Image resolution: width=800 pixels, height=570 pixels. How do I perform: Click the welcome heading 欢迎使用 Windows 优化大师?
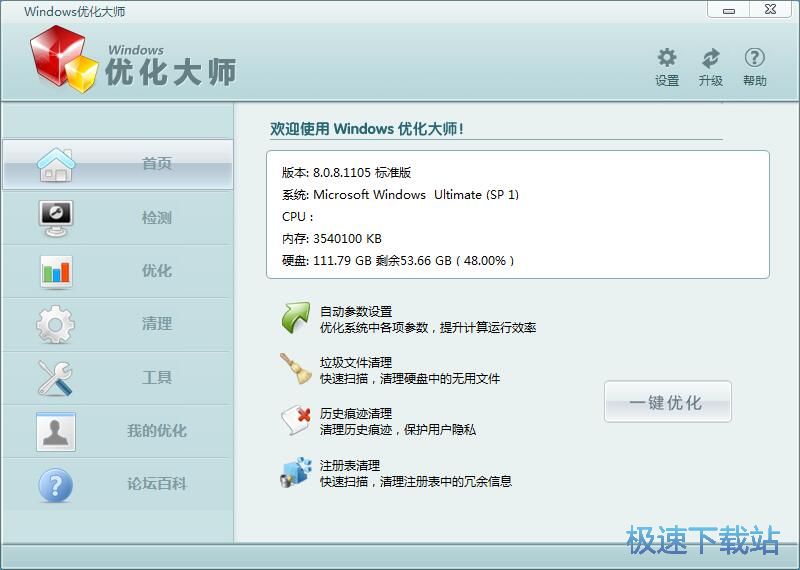pyautogui.click(x=367, y=129)
